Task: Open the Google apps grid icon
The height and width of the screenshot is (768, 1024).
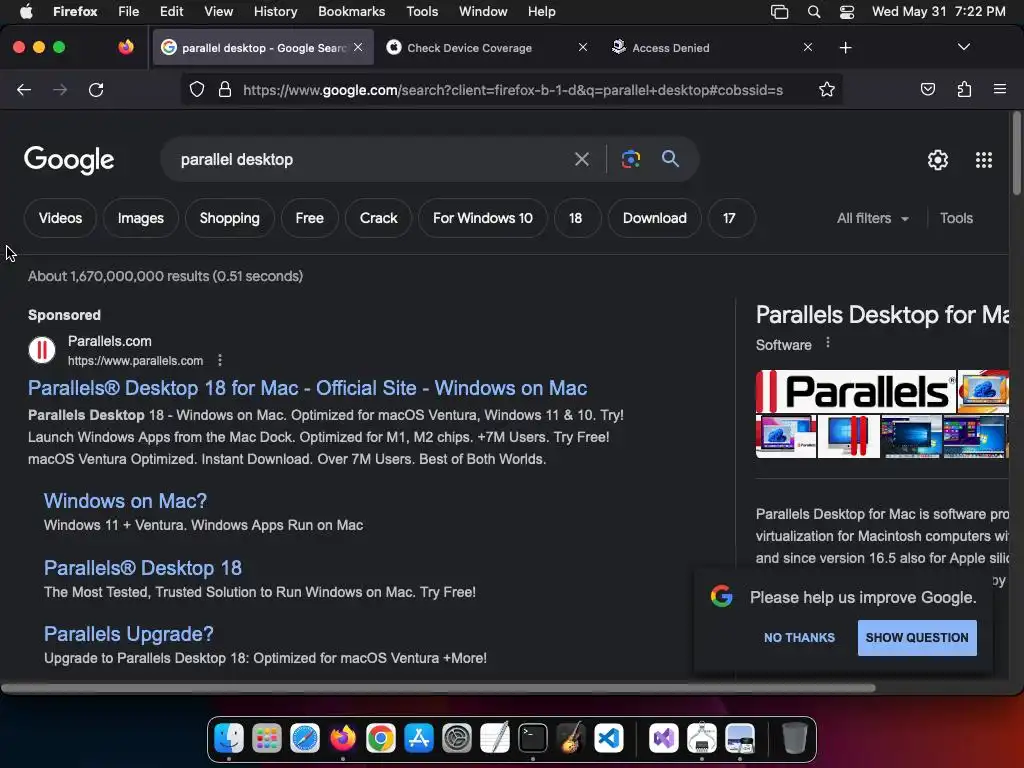Action: tap(984, 160)
